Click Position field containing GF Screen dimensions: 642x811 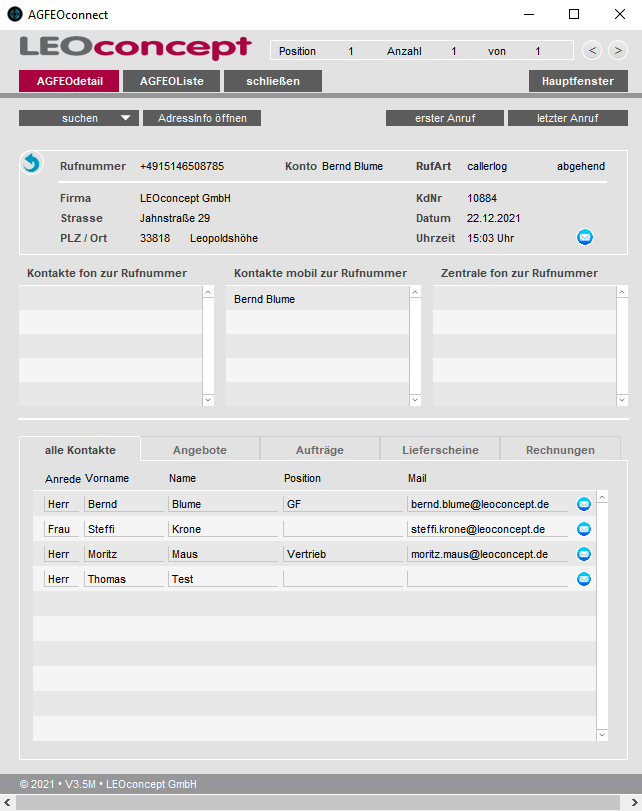tap(343, 504)
